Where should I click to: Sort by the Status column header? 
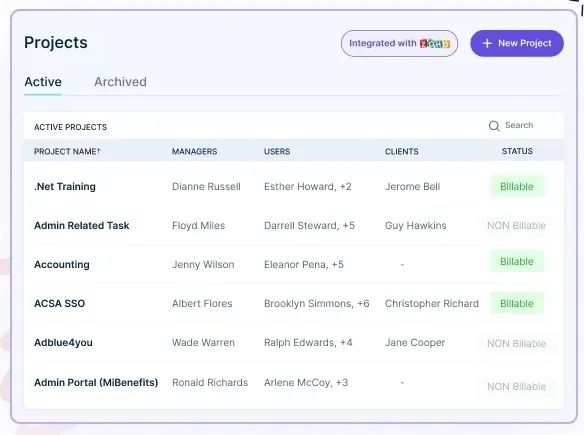tap(517, 151)
